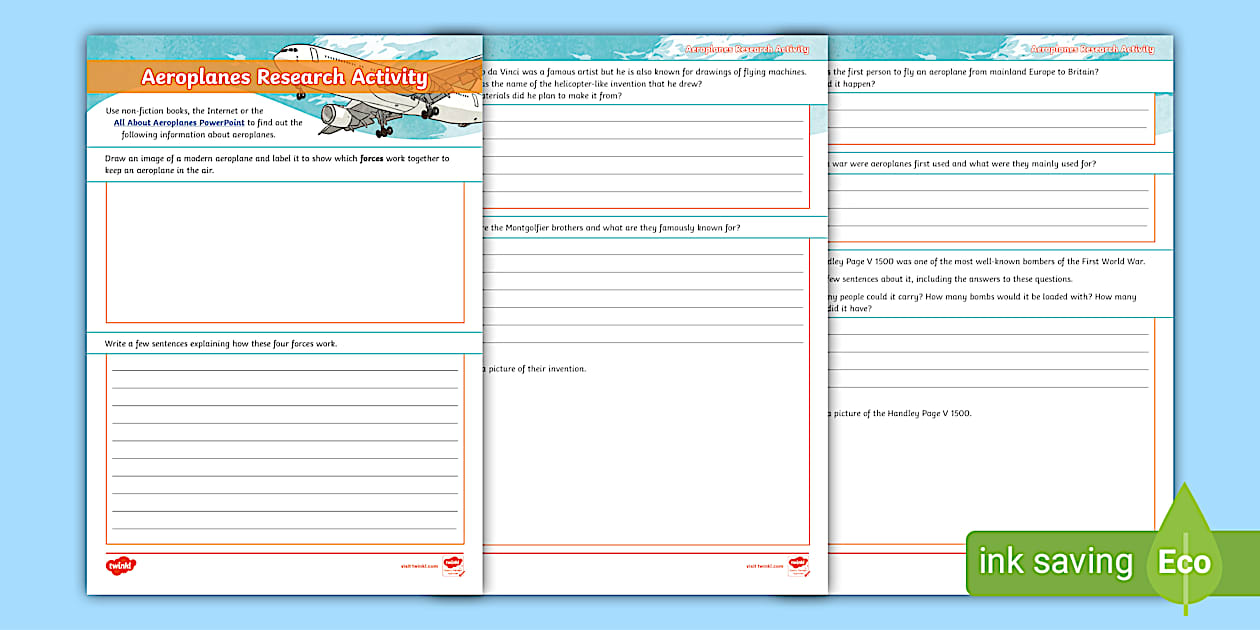Click the Twinkl stamp icon on second page footer

(x=799, y=566)
